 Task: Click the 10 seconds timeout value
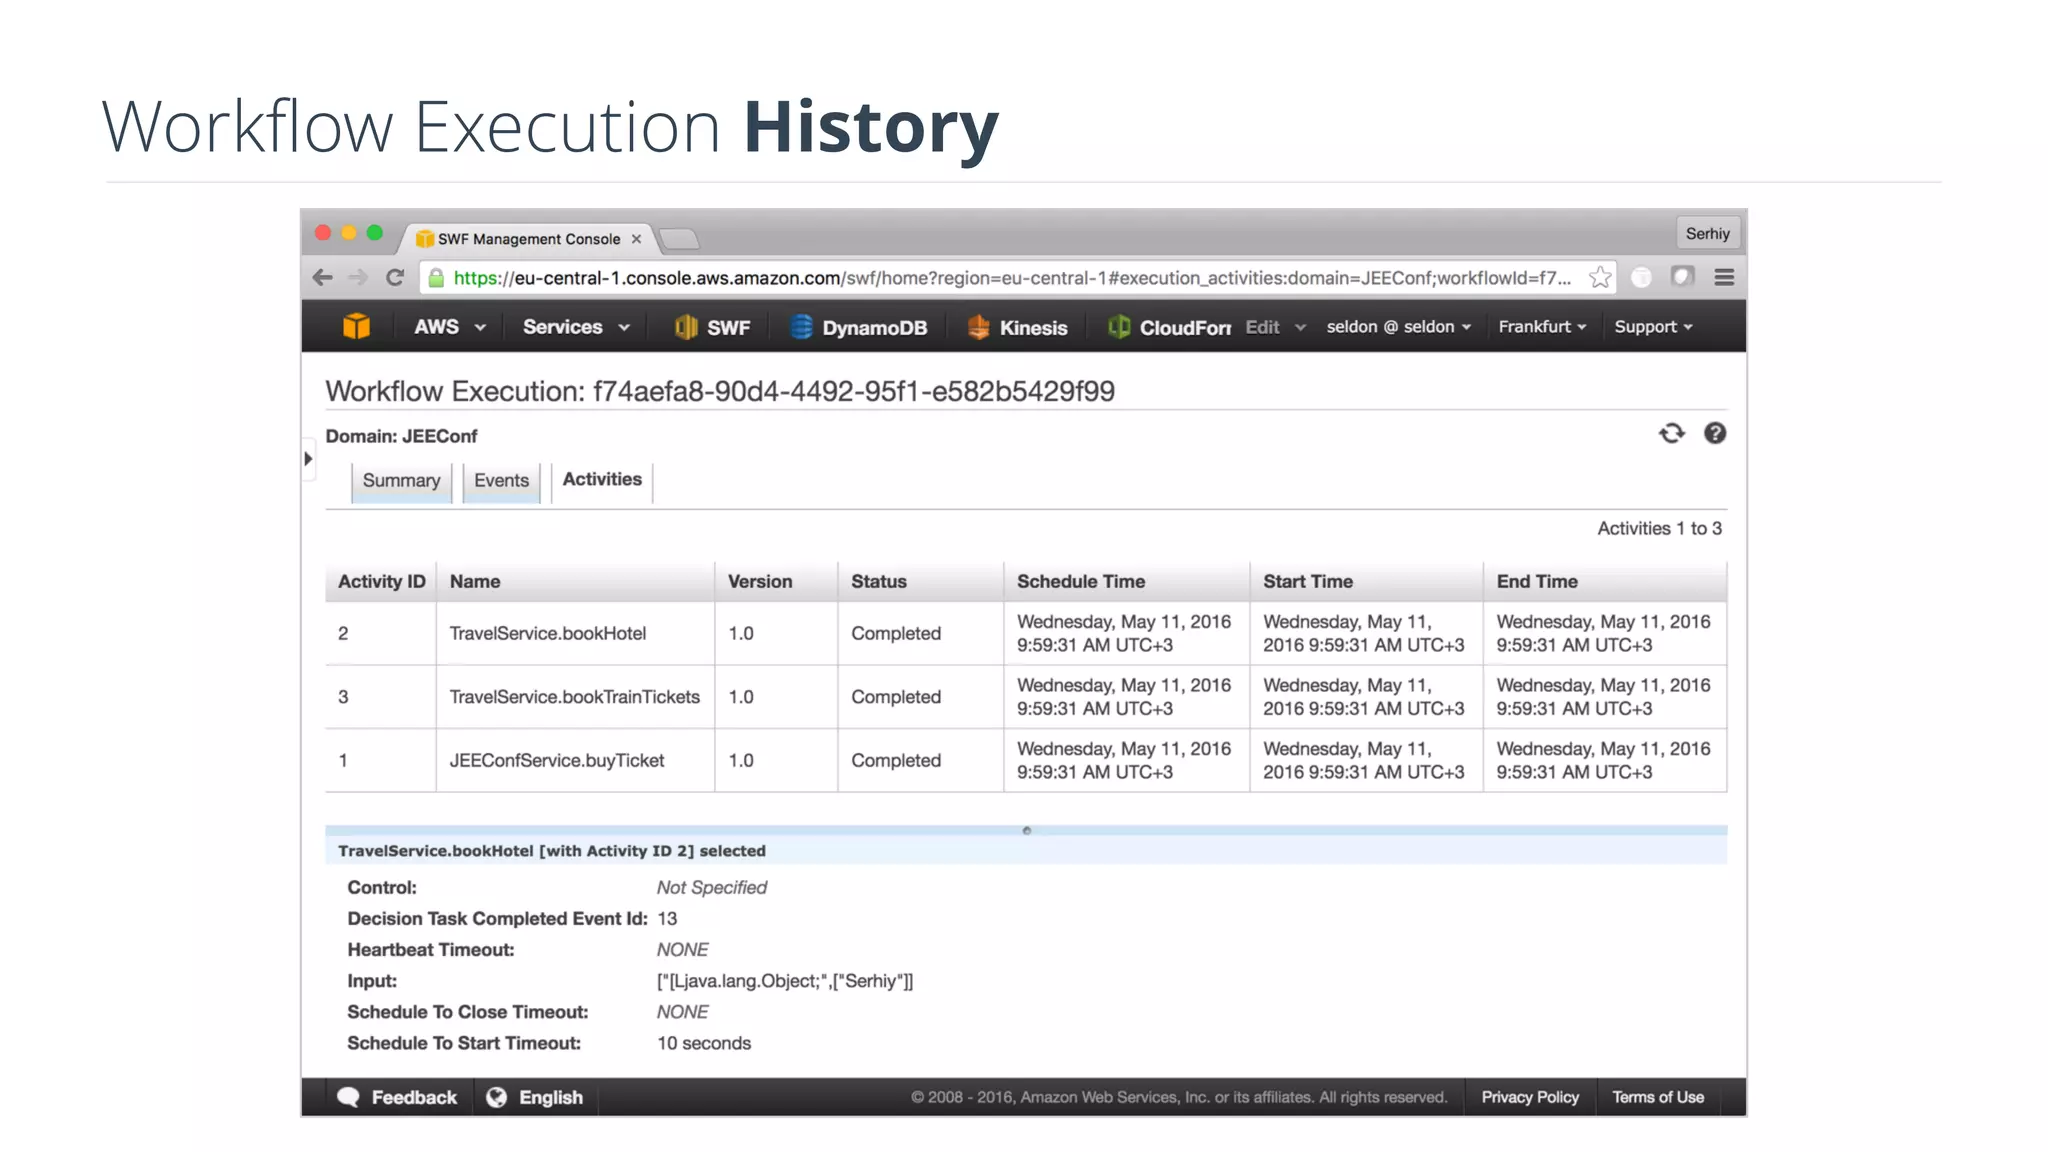(x=704, y=1043)
